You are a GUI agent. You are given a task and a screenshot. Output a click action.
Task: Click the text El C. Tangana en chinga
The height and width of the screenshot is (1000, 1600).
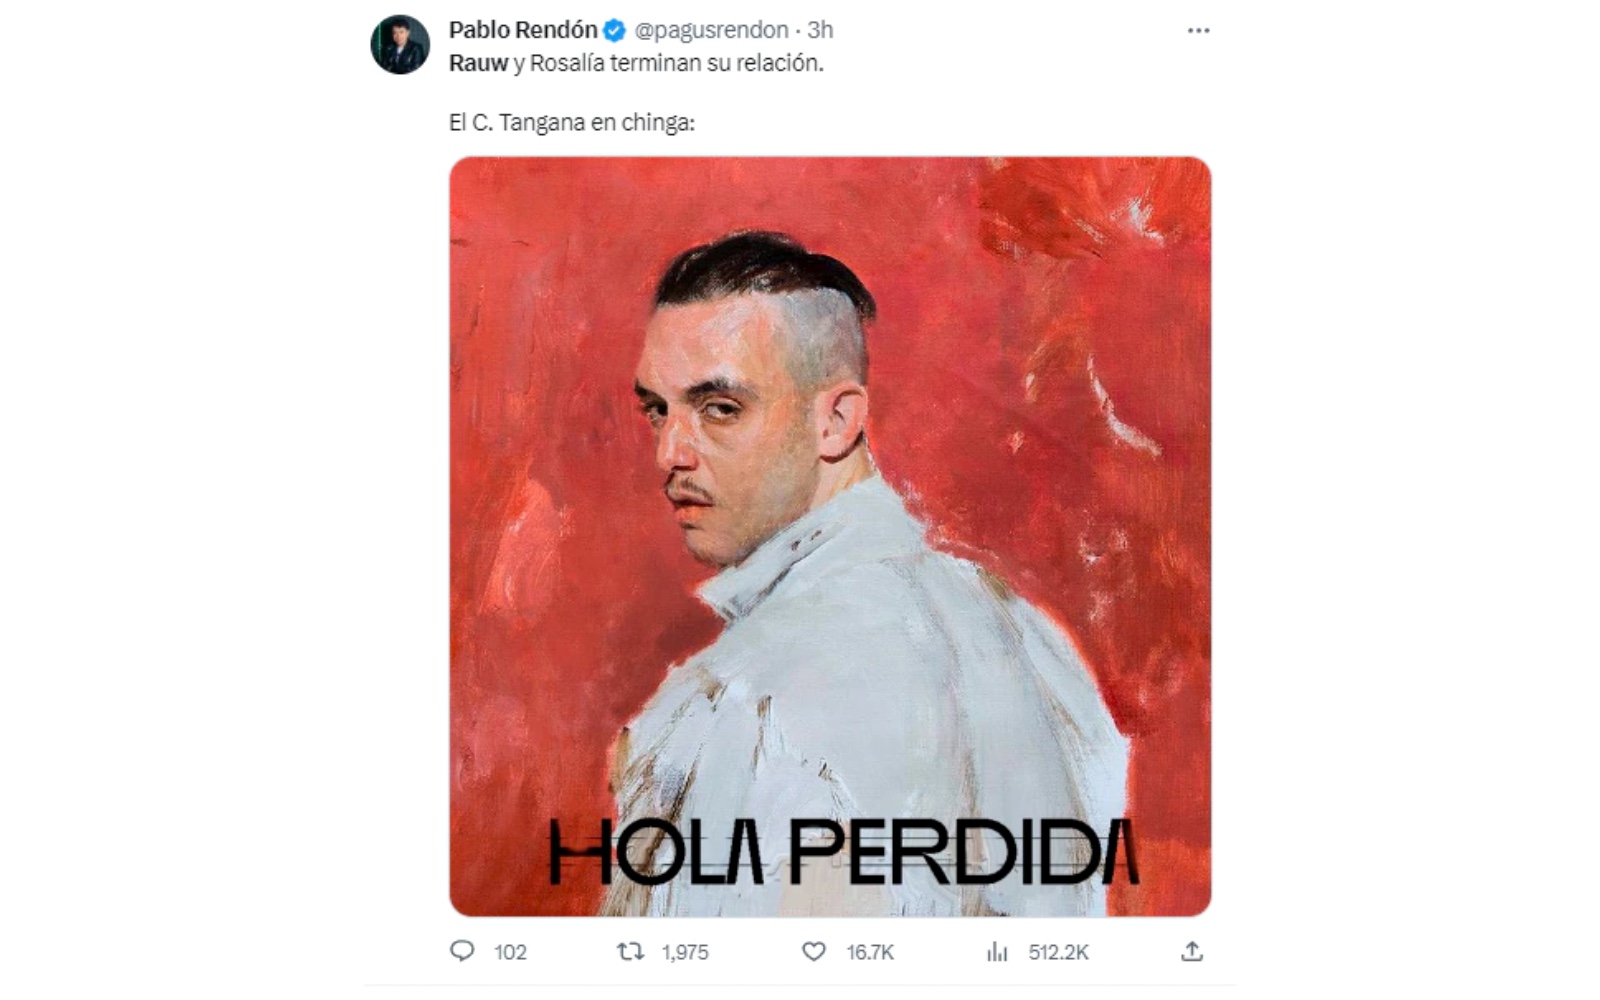pos(571,123)
